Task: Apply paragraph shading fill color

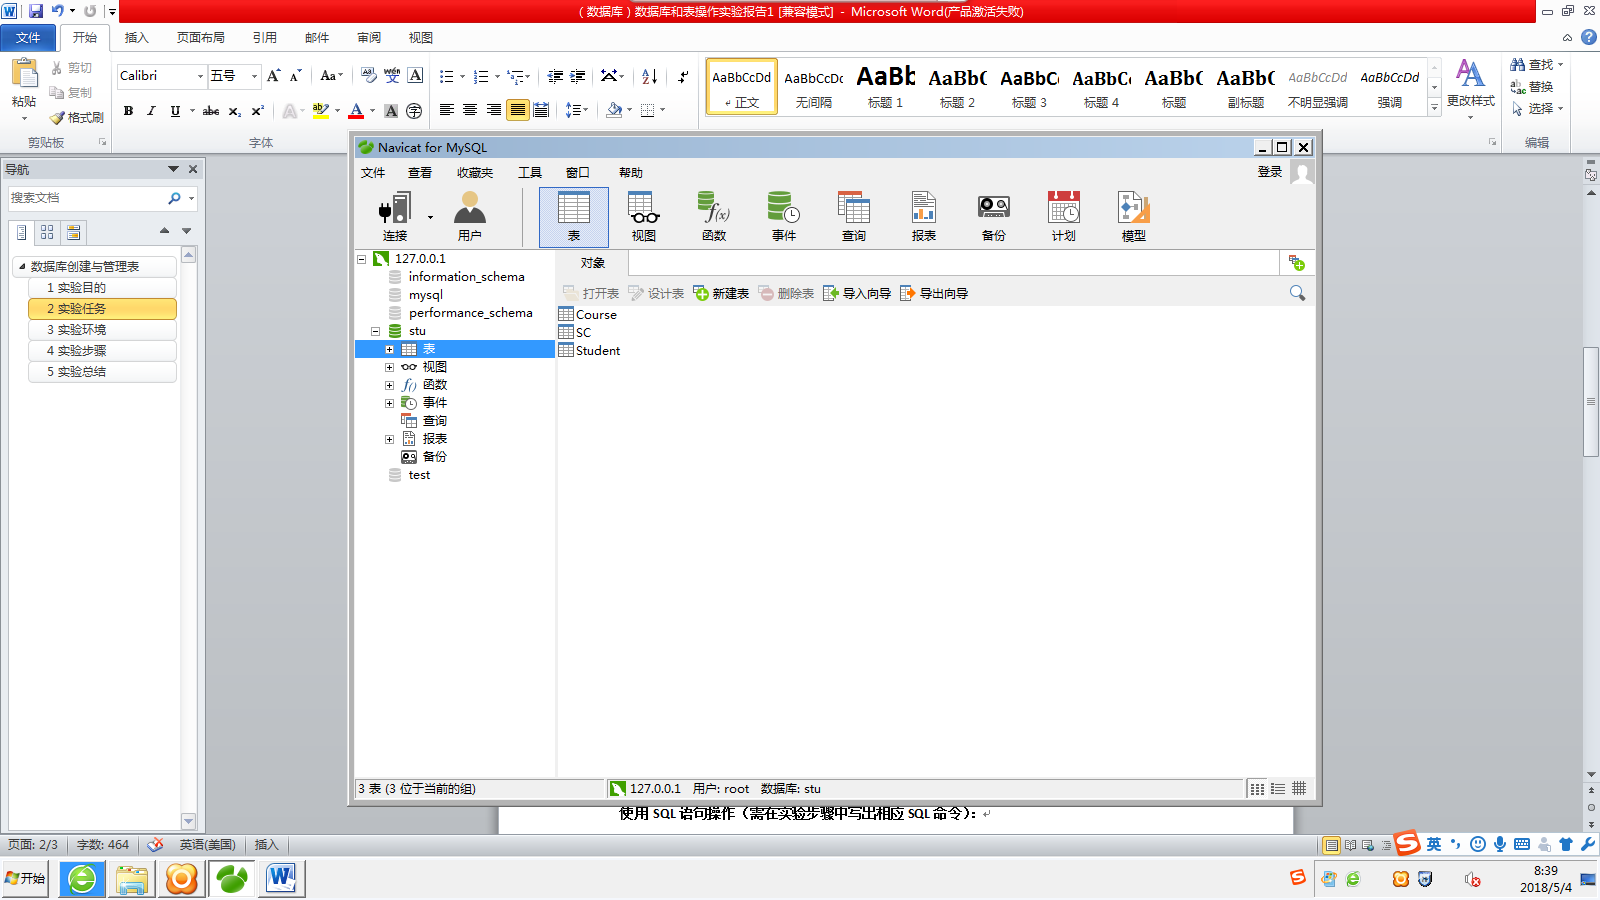Action: 614,110
